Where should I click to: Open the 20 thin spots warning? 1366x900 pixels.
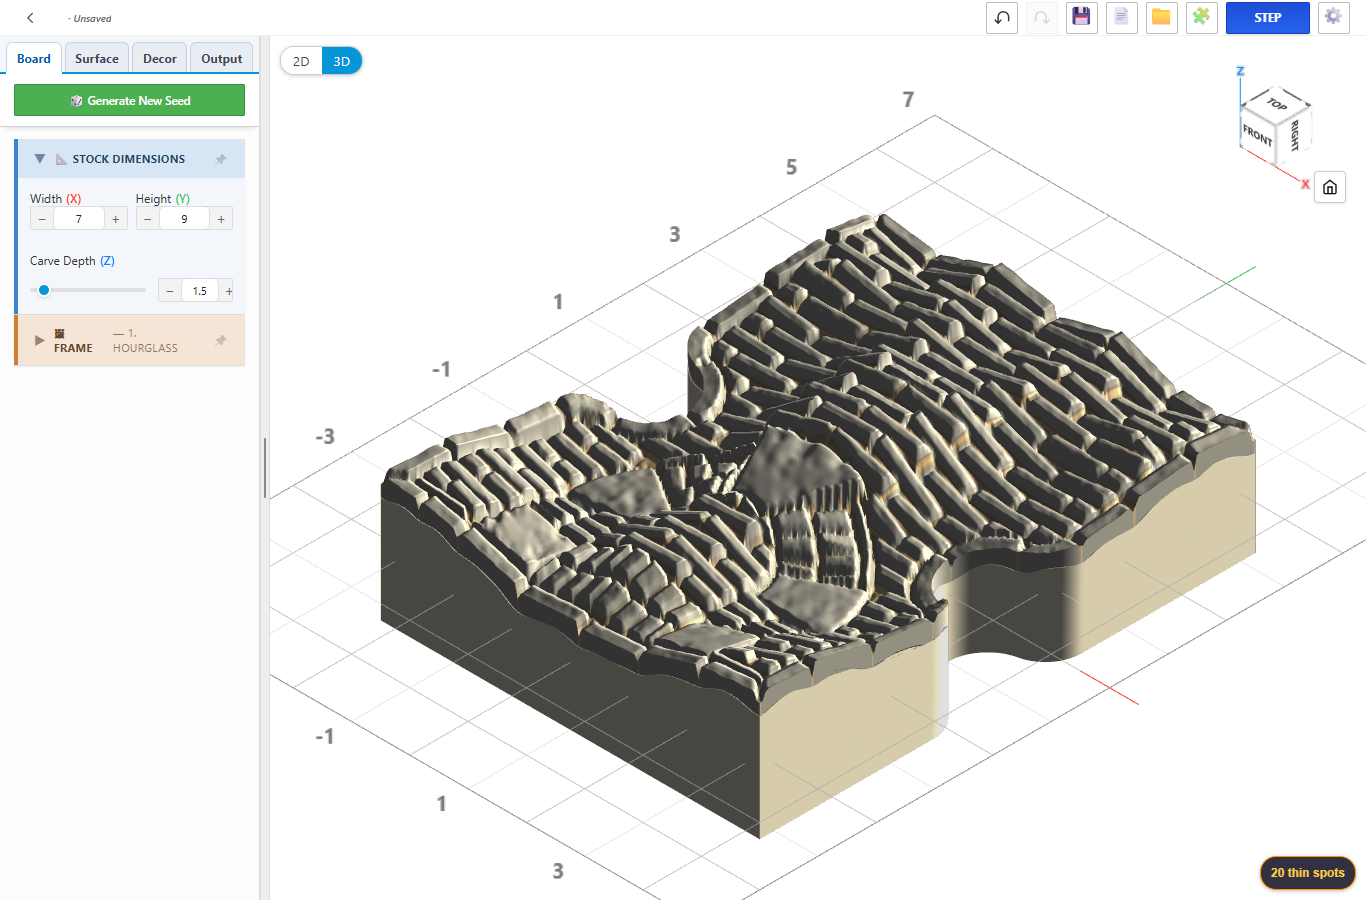[x=1308, y=873]
